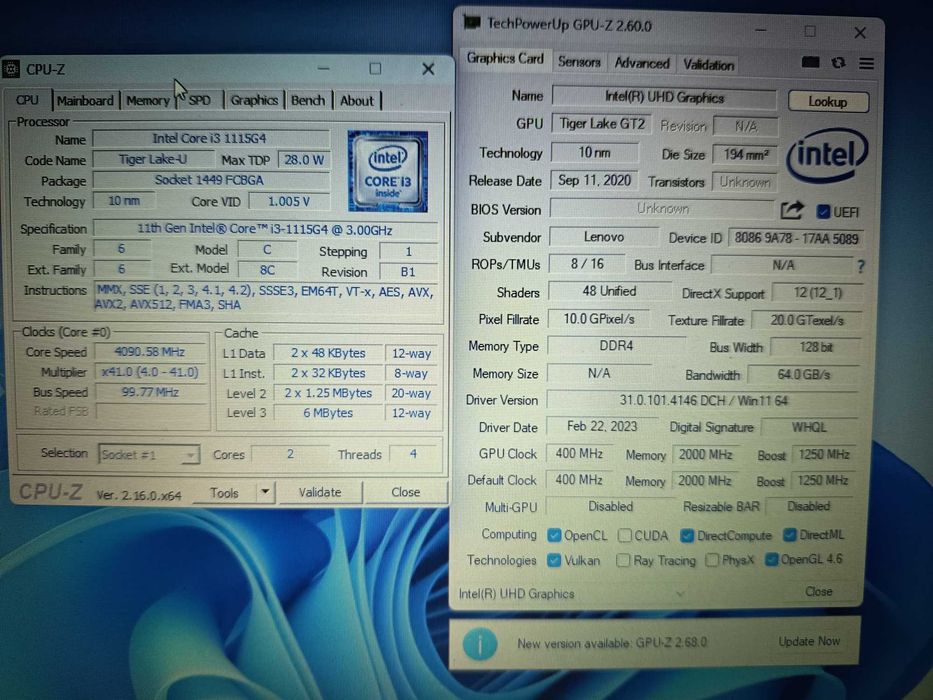Click the Release Date Sep 11, 2020 field
This screenshot has height=700, width=933.
(x=594, y=180)
